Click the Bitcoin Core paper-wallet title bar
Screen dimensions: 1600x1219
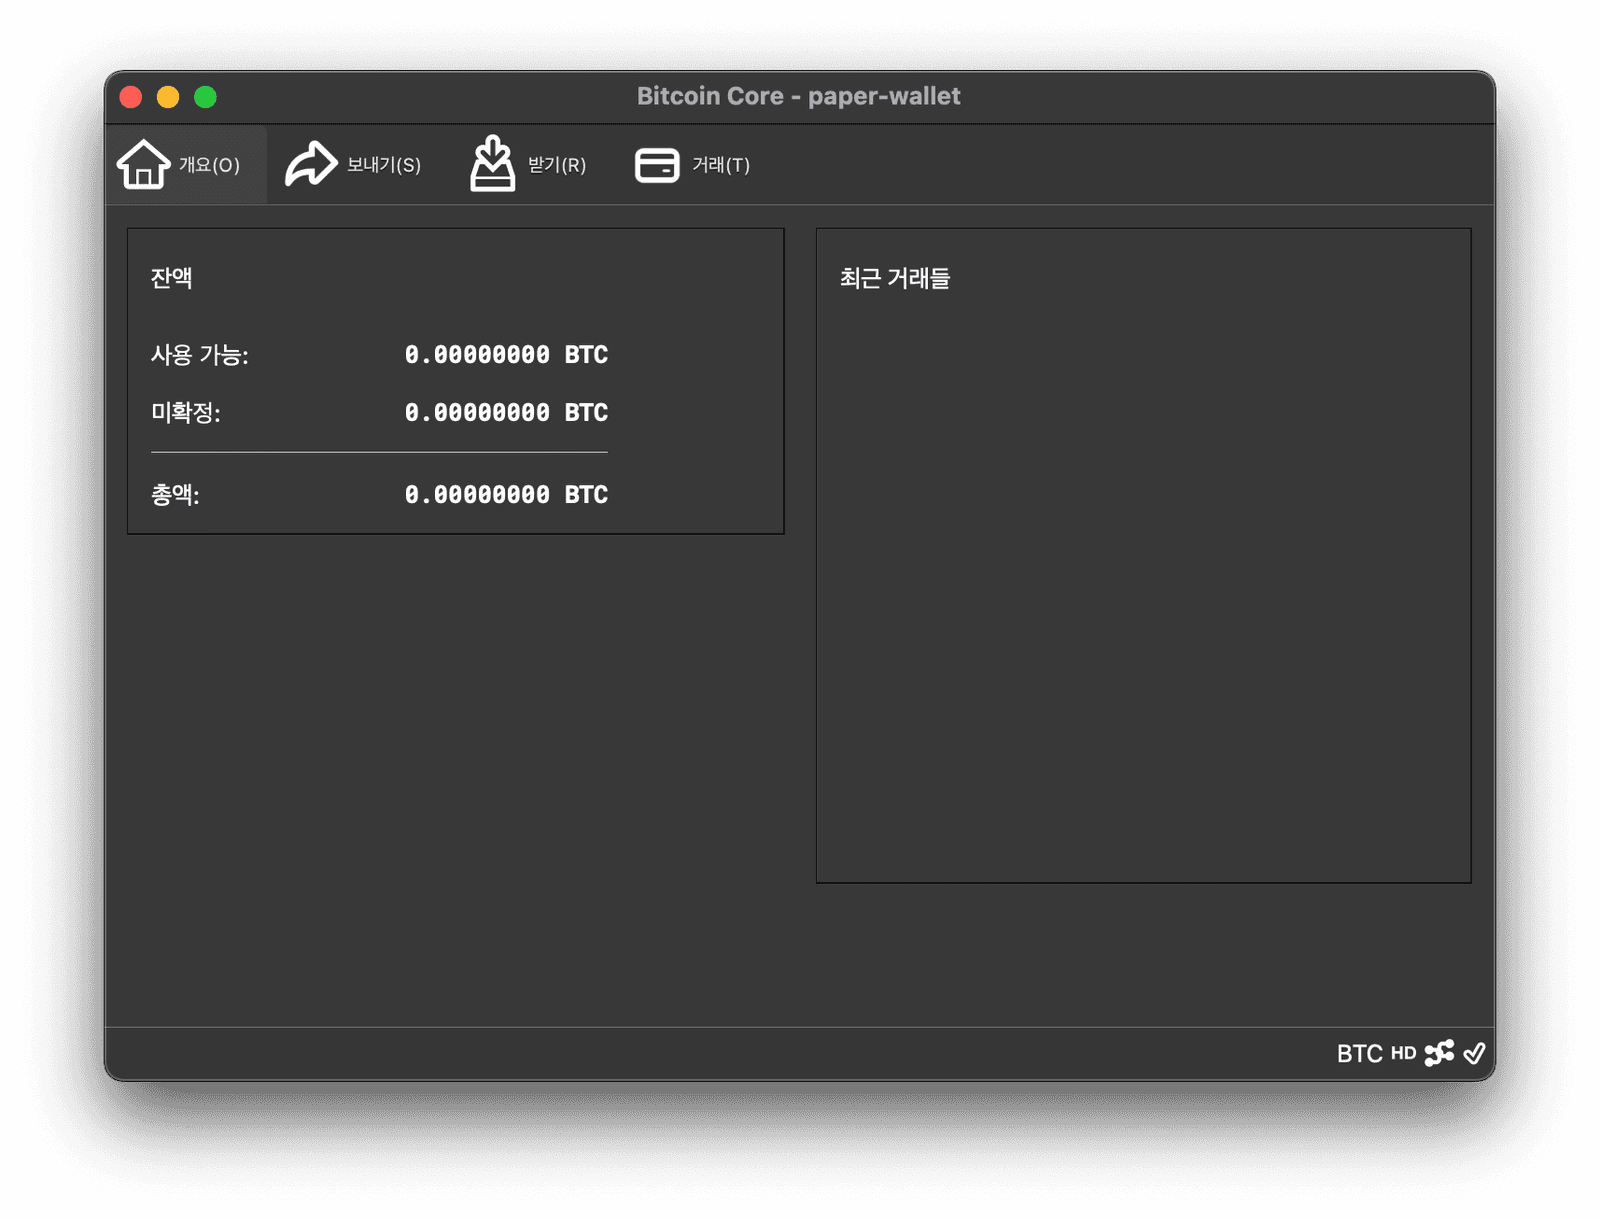799,95
